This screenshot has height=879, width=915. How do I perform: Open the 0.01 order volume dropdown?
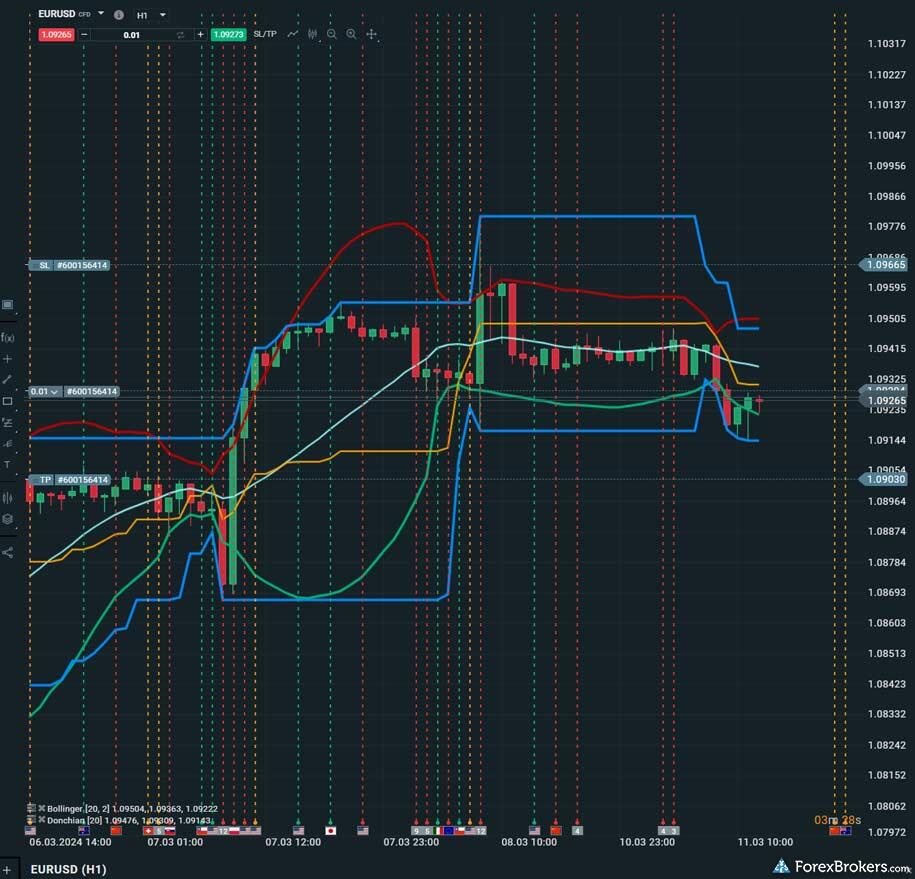[54, 392]
